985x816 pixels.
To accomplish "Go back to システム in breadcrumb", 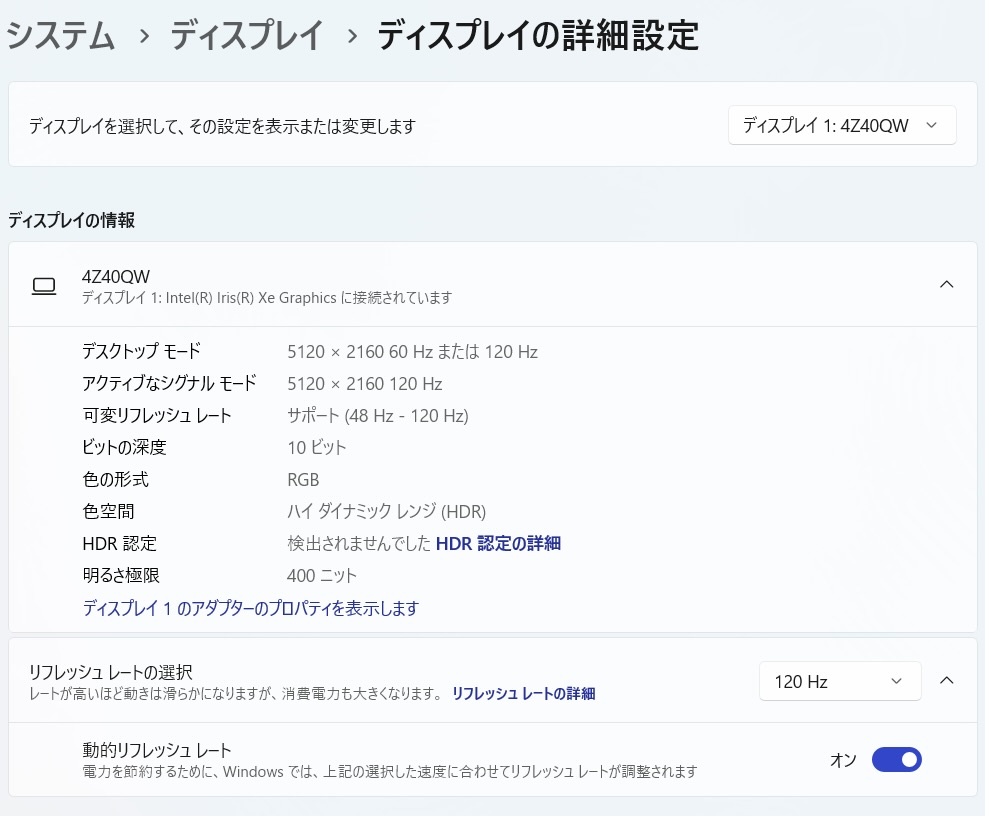I will 61,37.
